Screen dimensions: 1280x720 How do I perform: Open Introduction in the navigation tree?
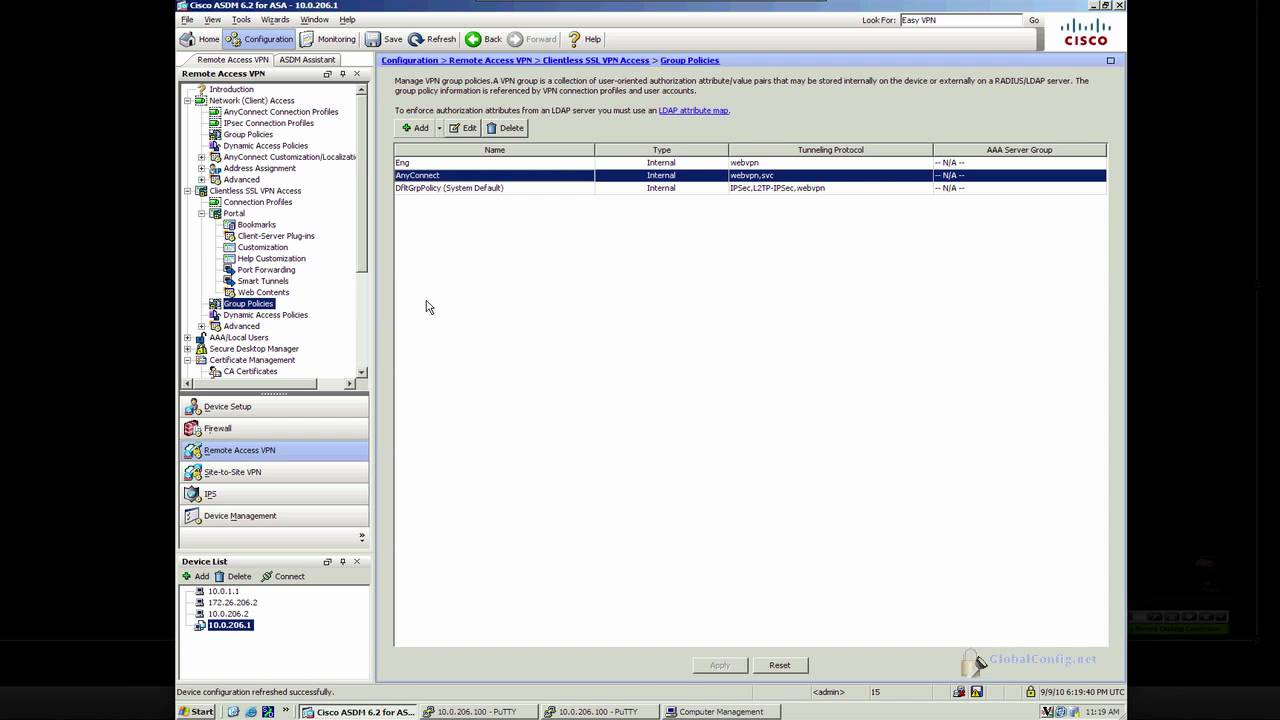coord(231,89)
